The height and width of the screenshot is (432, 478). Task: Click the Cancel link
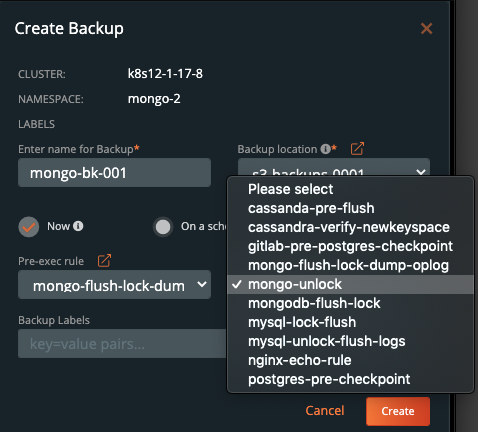[x=325, y=411]
